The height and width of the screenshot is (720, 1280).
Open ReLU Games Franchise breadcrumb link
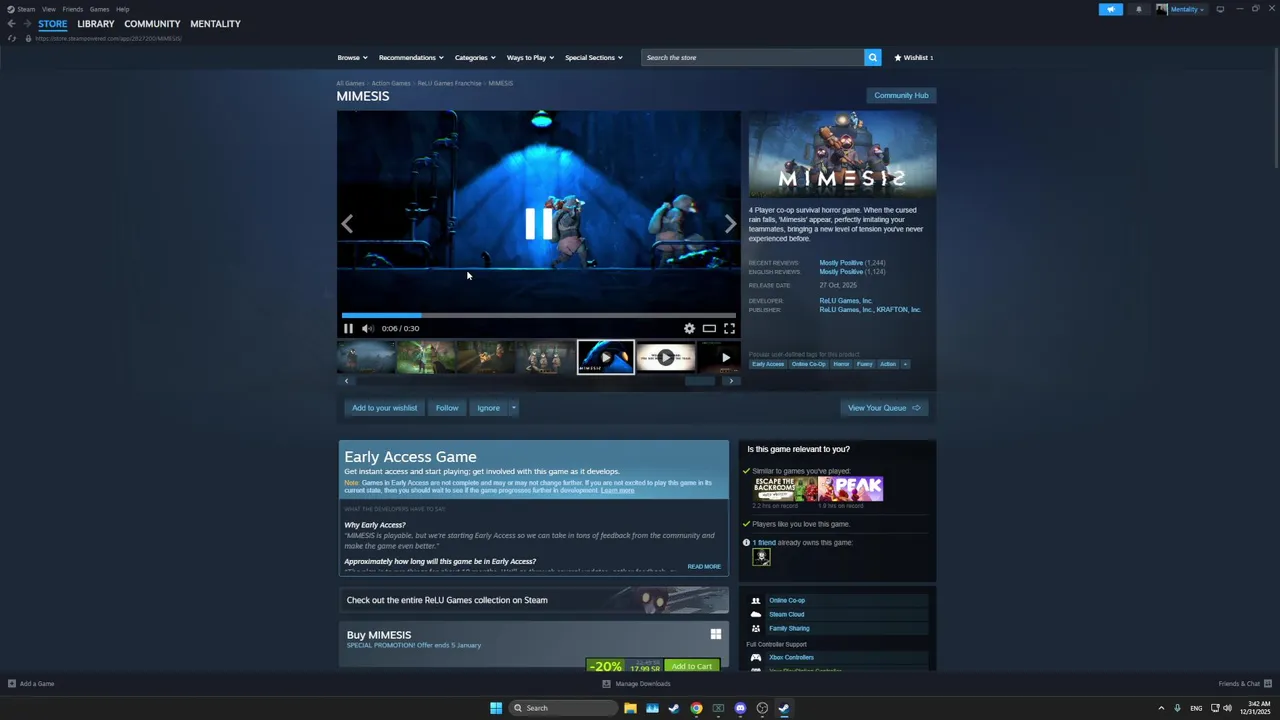[449, 83]
